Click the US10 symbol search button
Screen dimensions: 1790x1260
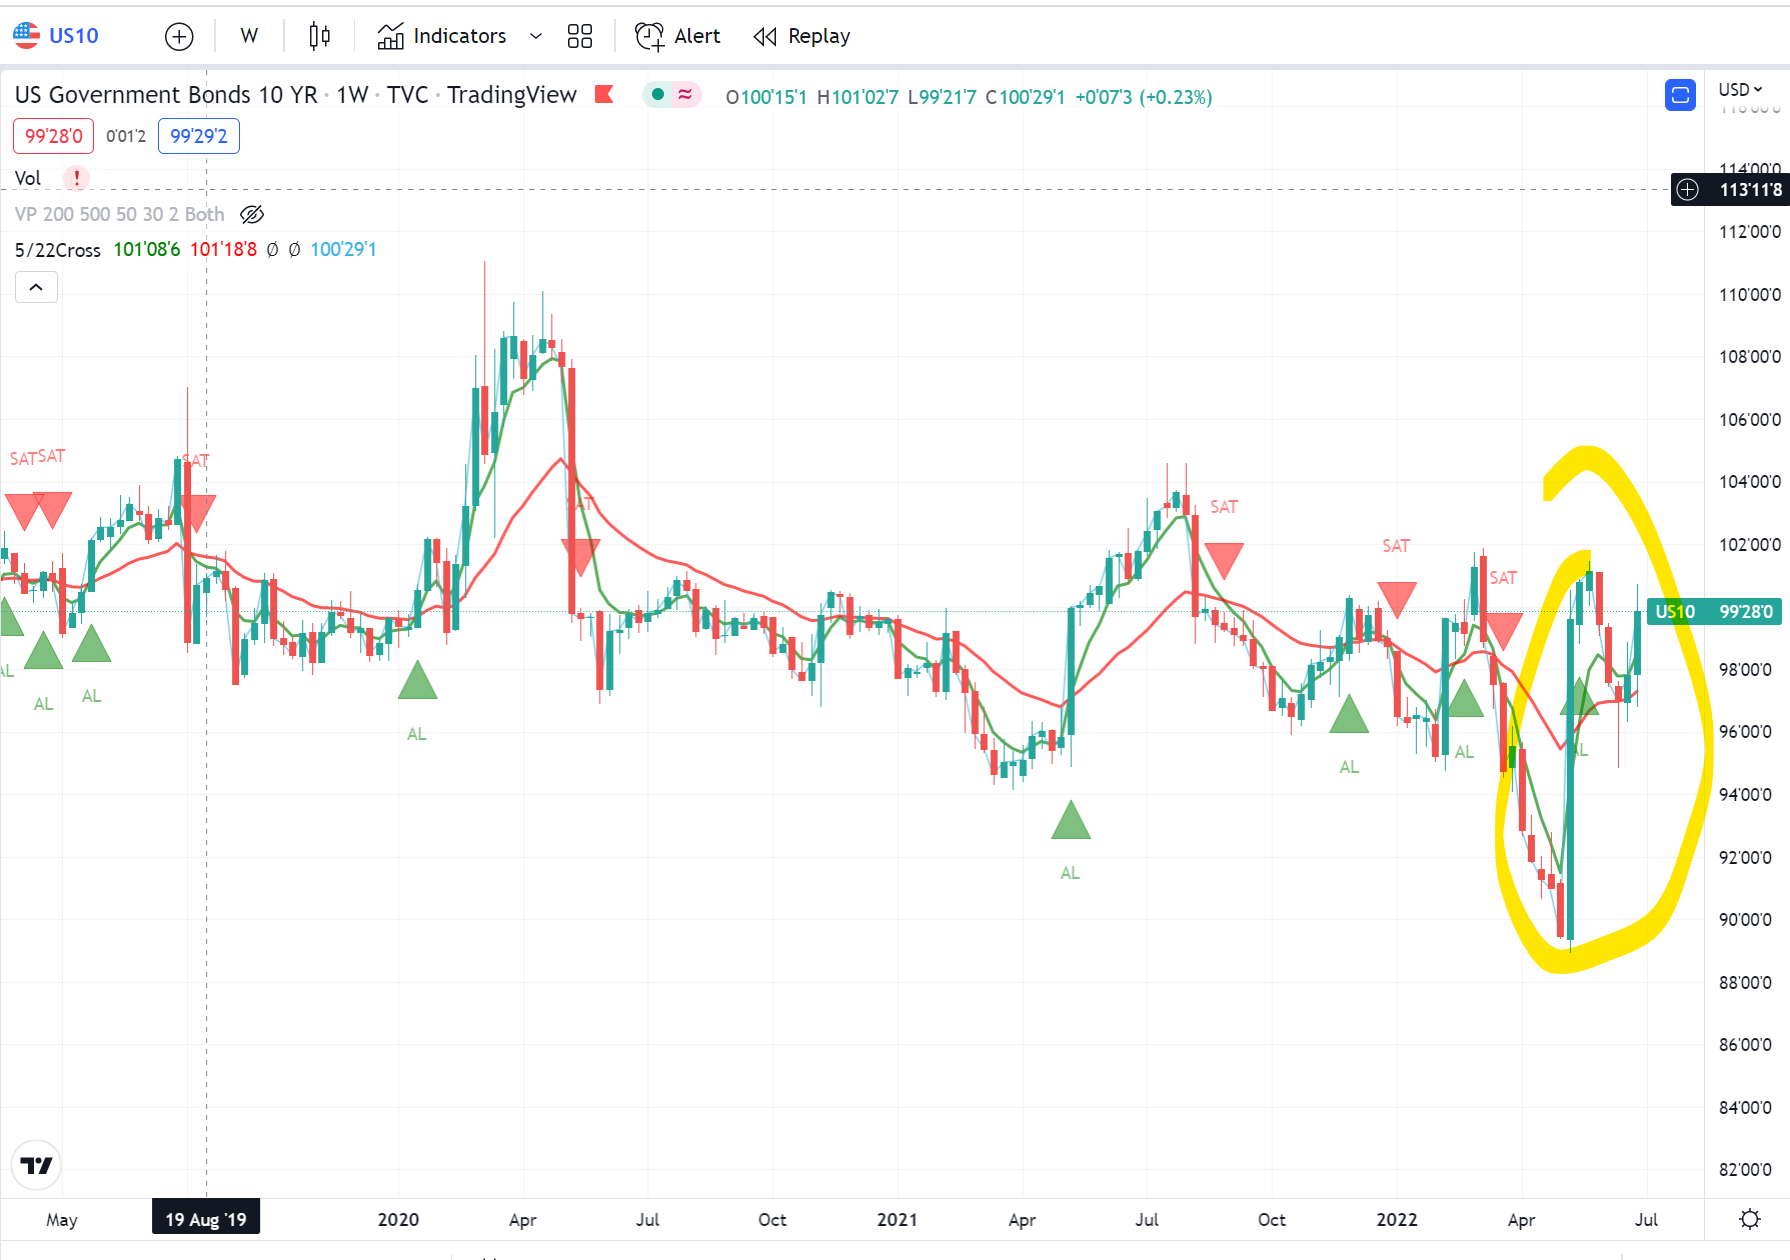coord(57,37)
